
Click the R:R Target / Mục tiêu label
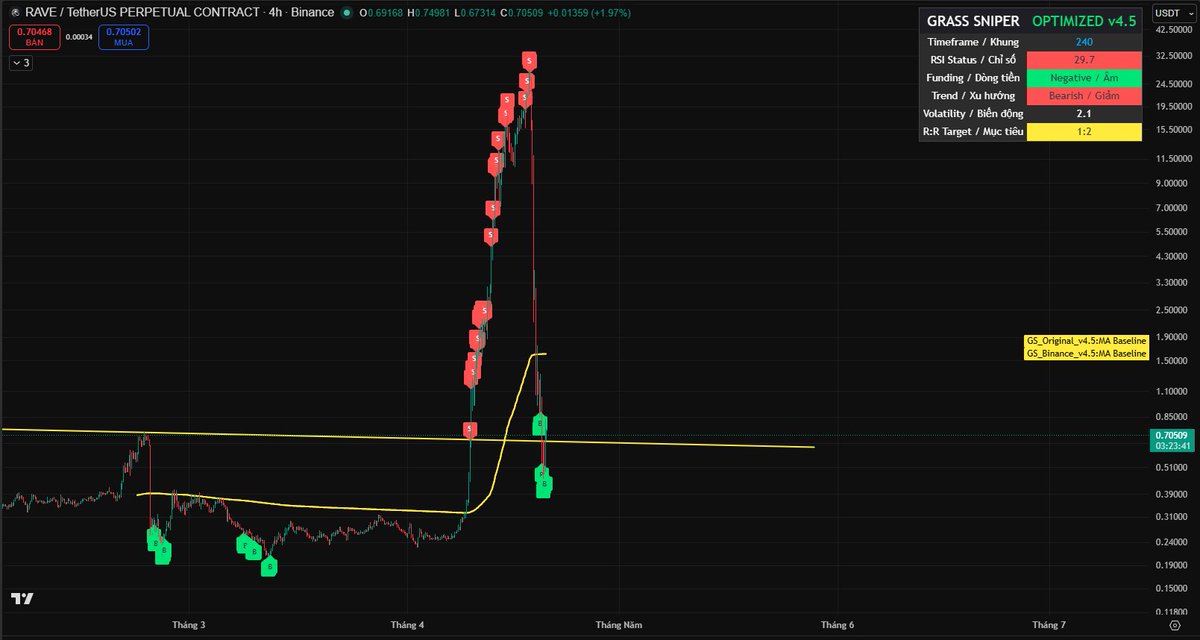(x=973, y=132)
